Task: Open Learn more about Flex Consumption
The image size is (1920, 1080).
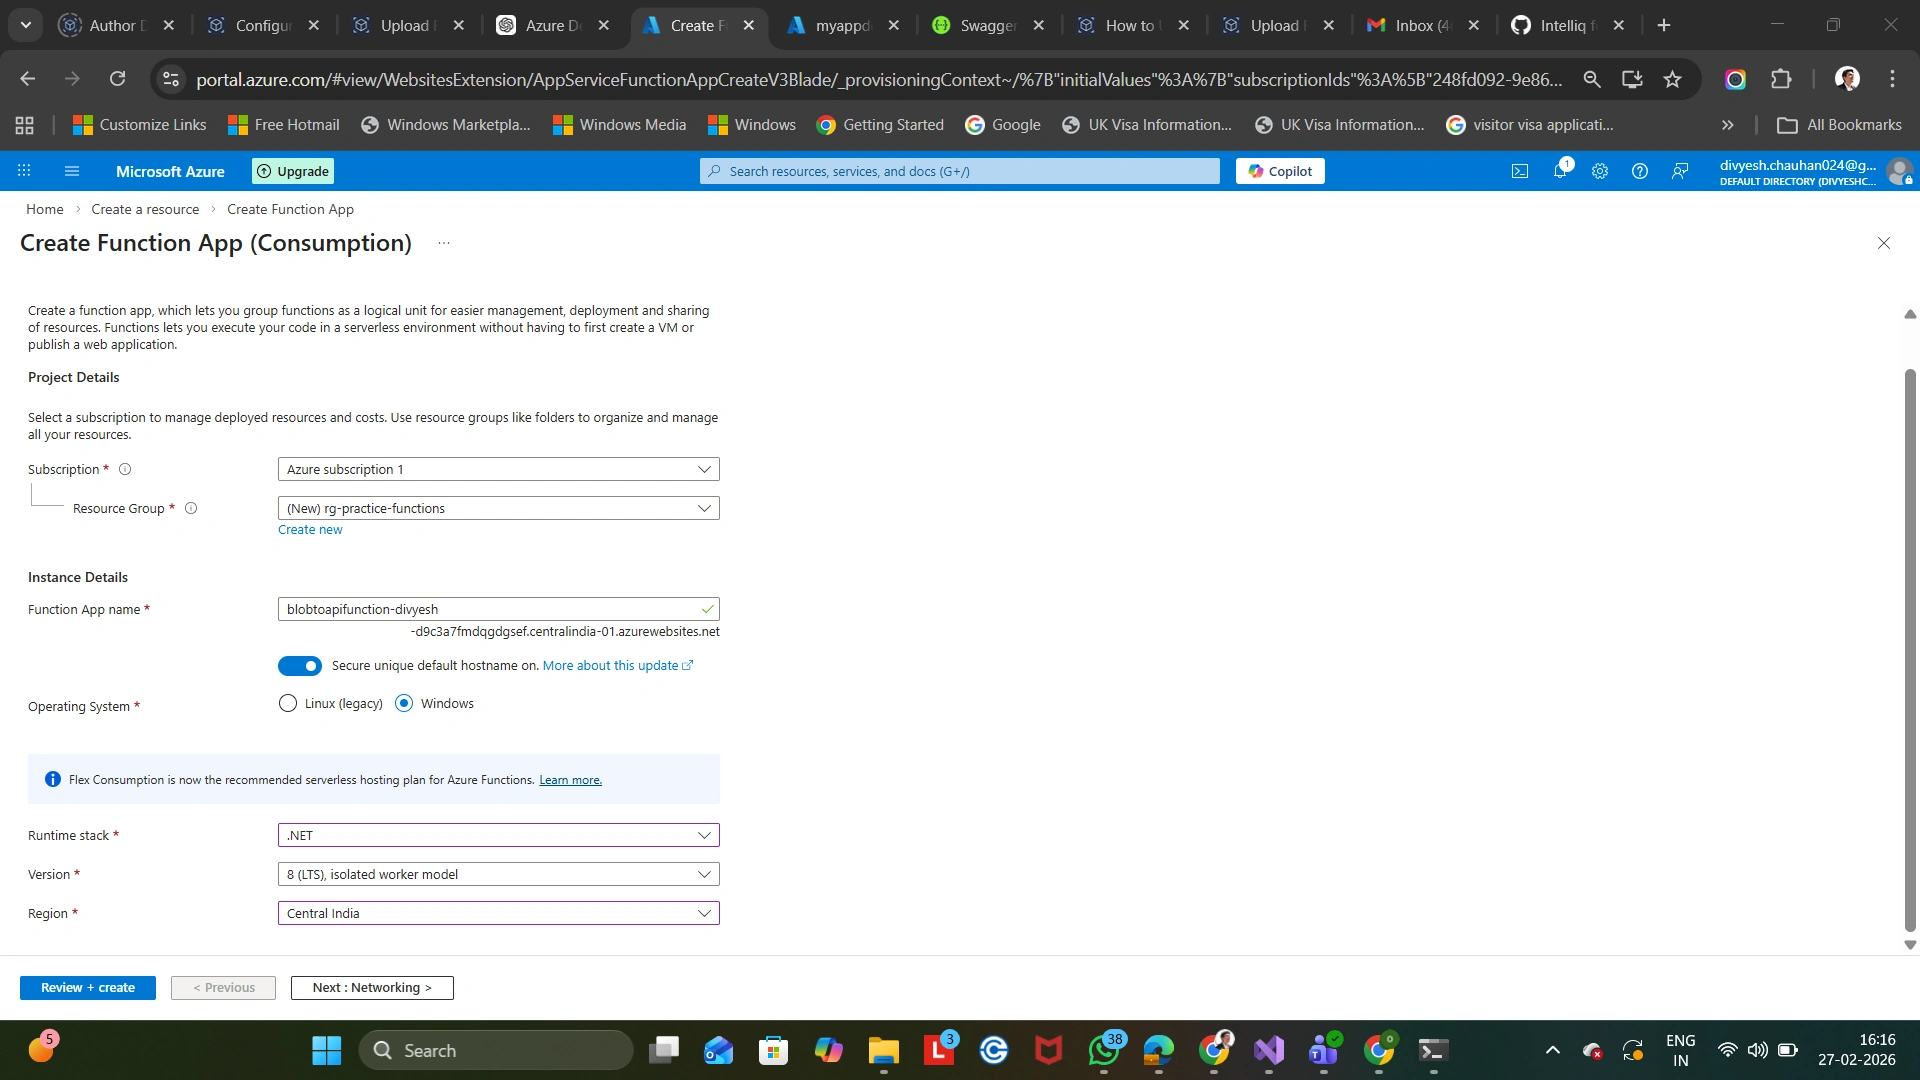Action: pyautogui.click(x=570, y=780)
